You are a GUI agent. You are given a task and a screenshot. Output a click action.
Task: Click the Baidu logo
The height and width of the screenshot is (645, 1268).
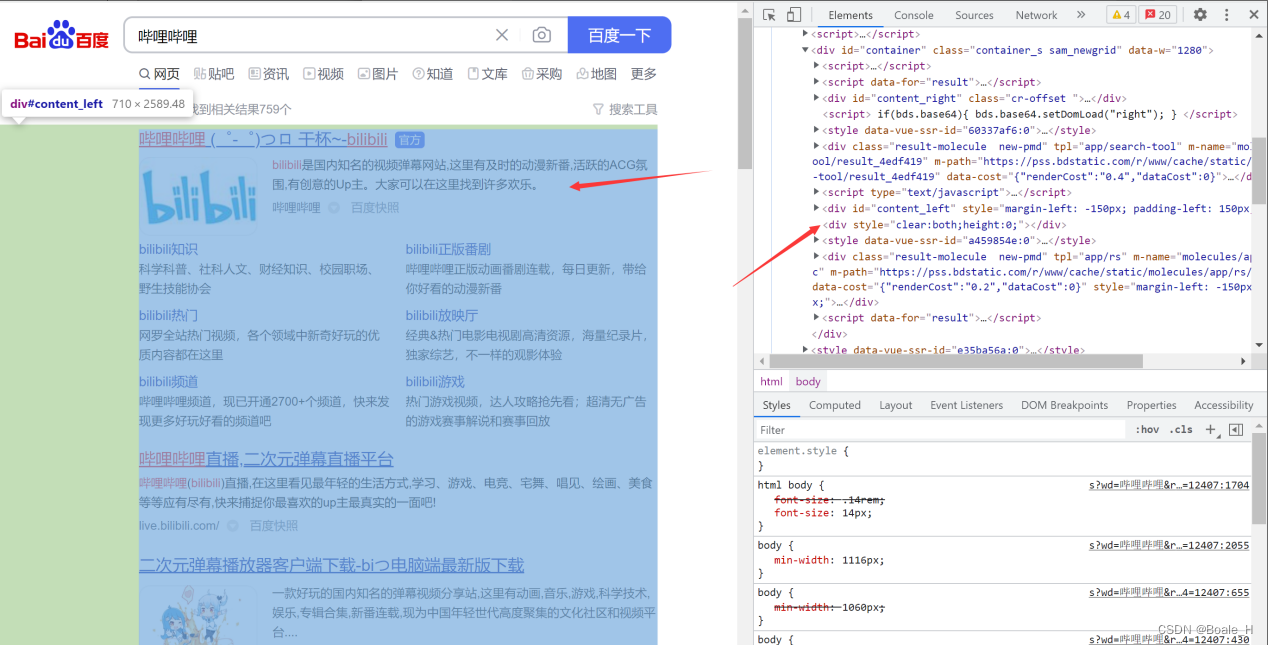(61, 37)
